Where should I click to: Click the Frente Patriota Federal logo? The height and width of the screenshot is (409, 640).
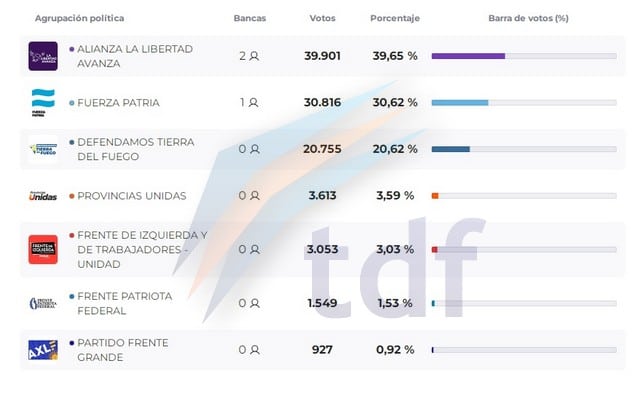pos(43,303)
